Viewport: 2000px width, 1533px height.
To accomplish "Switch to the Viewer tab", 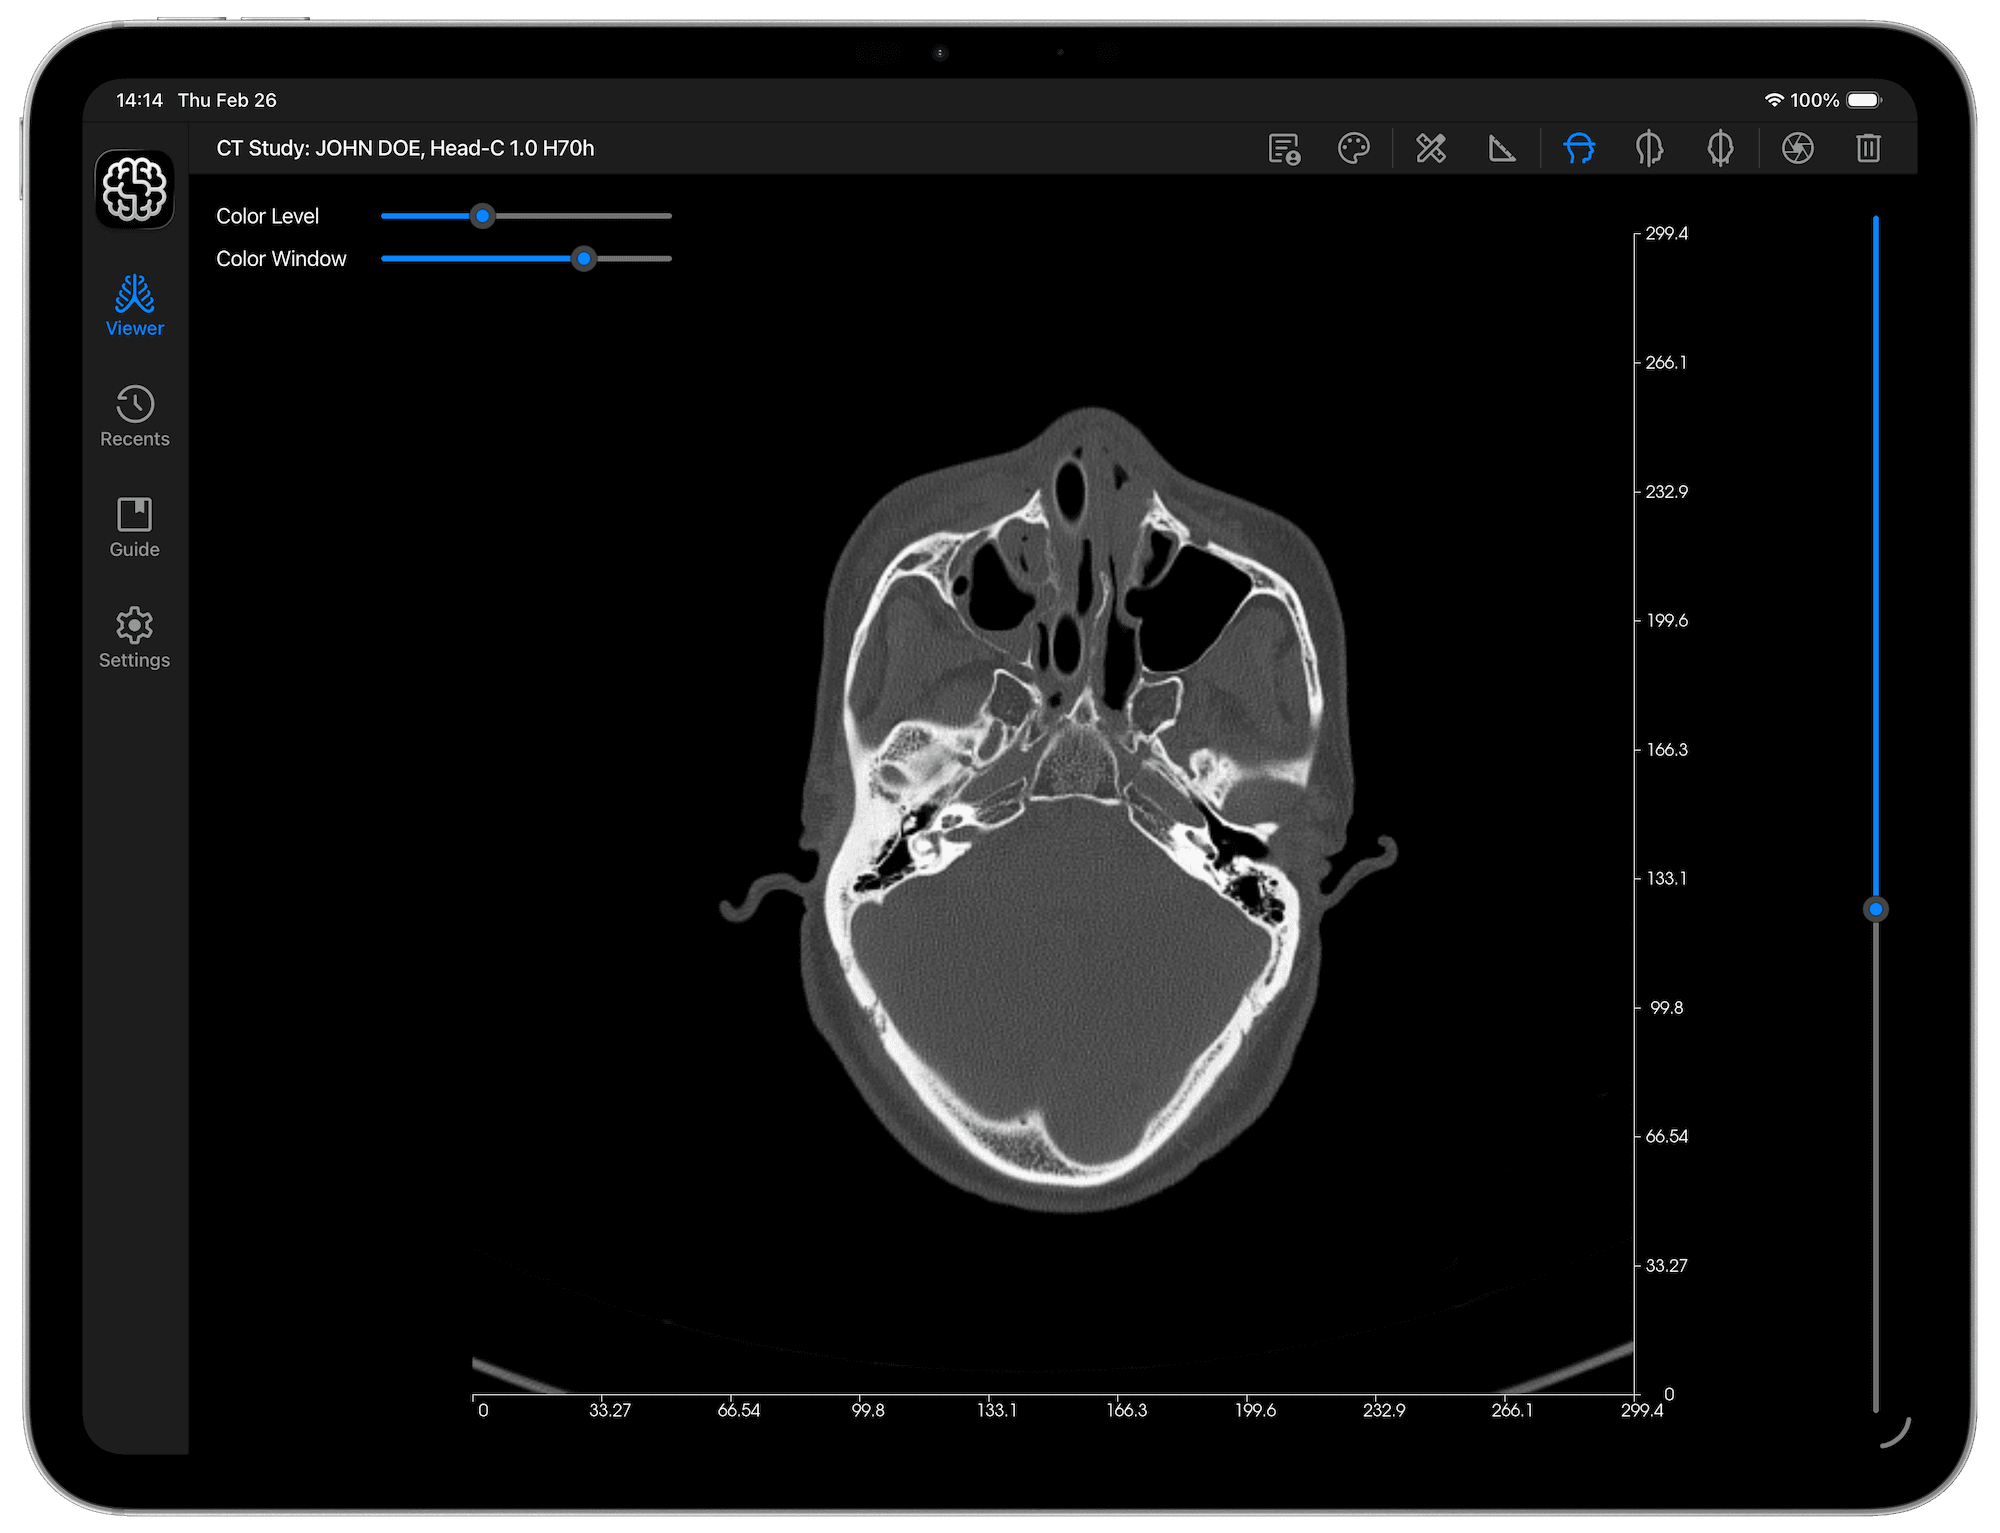I will 134,305.
